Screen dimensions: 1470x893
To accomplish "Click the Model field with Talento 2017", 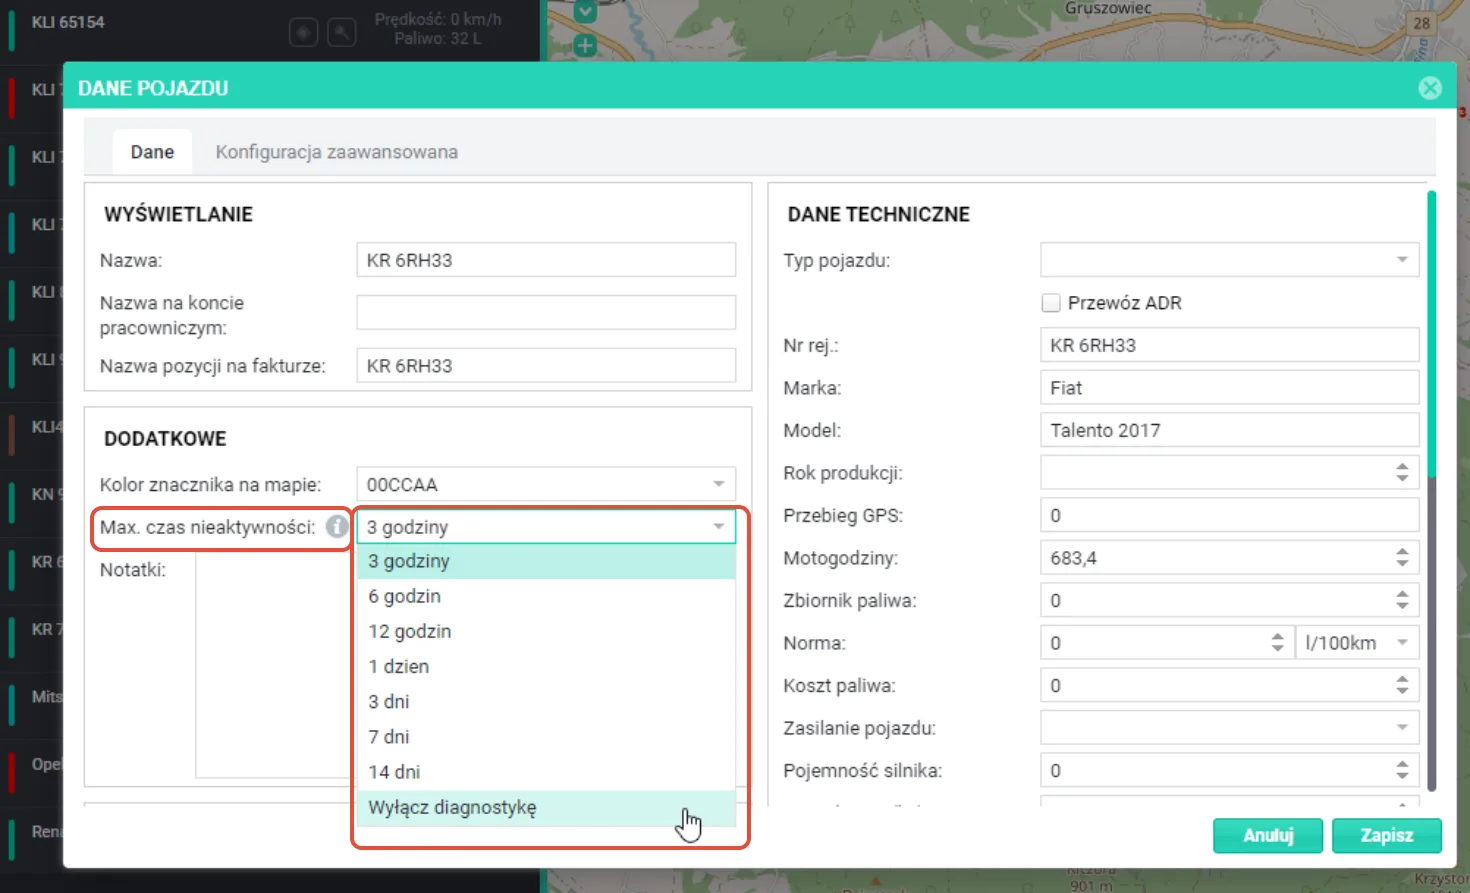I will click(x=1230, y=430).
